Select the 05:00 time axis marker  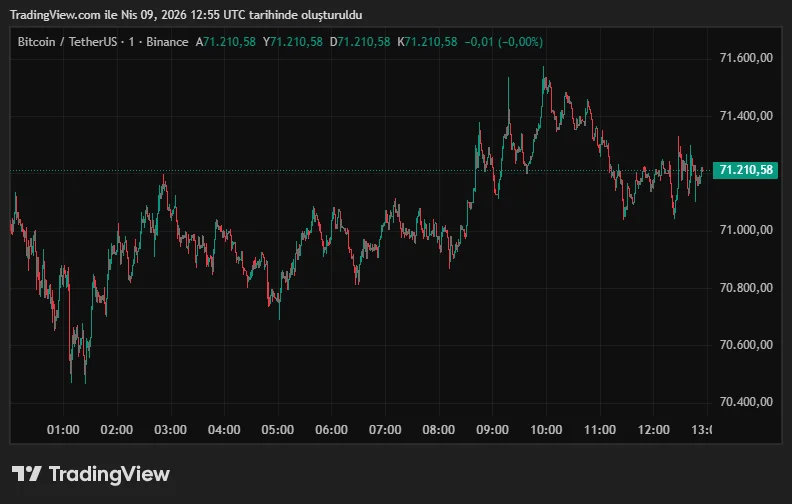277,429
